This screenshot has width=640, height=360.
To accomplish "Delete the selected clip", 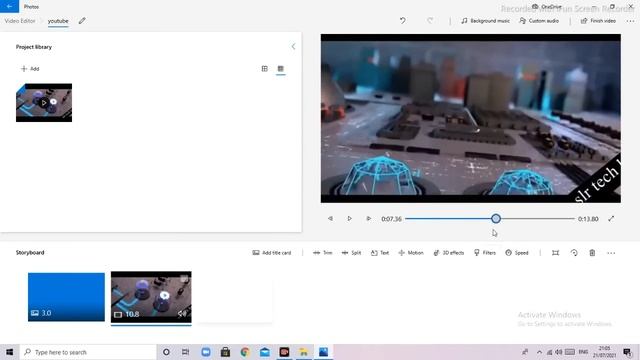I will [x=592, y=253].
